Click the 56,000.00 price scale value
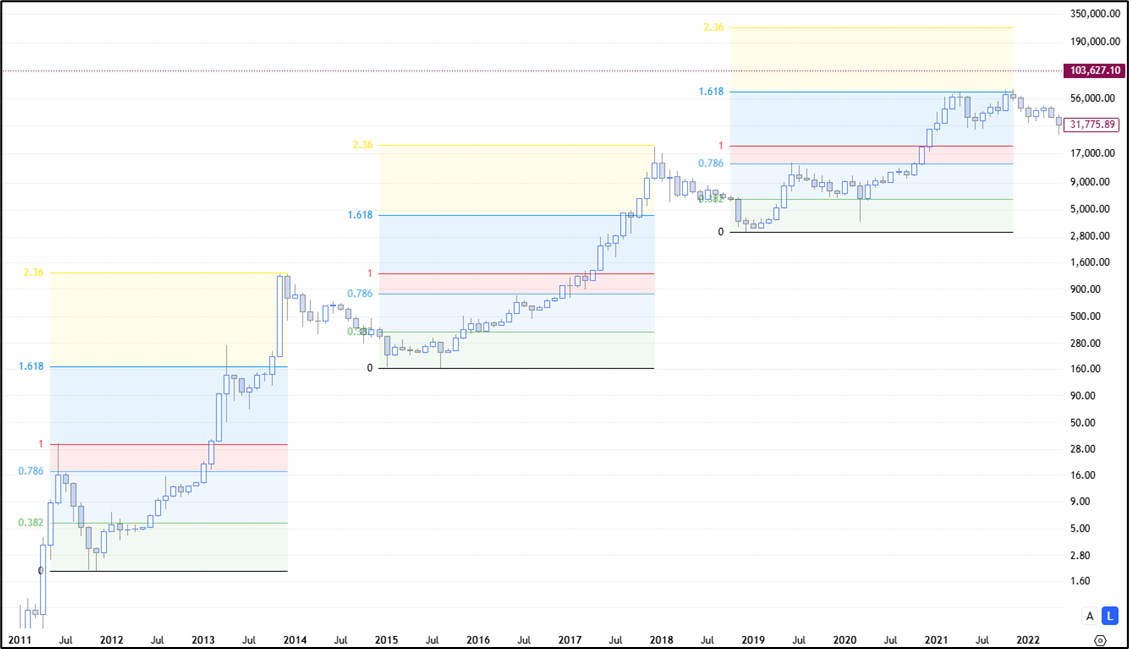 click(1092, 98)
